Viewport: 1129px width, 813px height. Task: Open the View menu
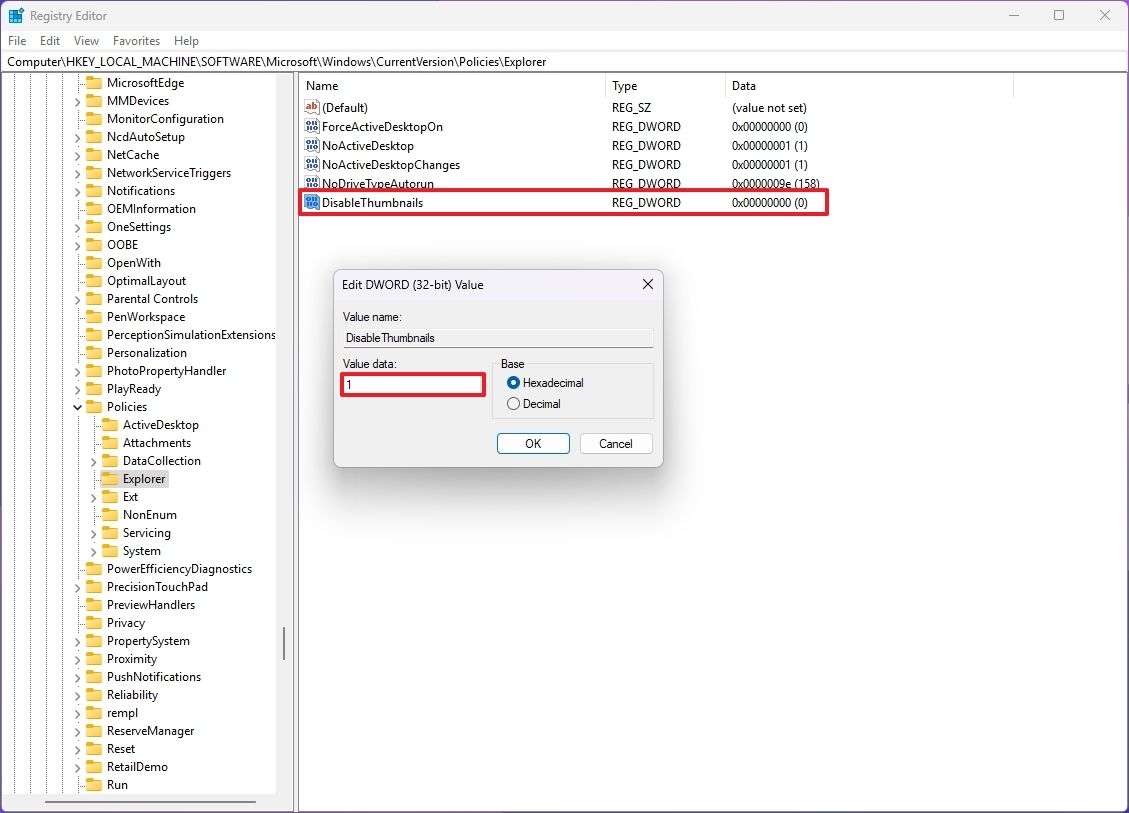(x=86, y=41)
